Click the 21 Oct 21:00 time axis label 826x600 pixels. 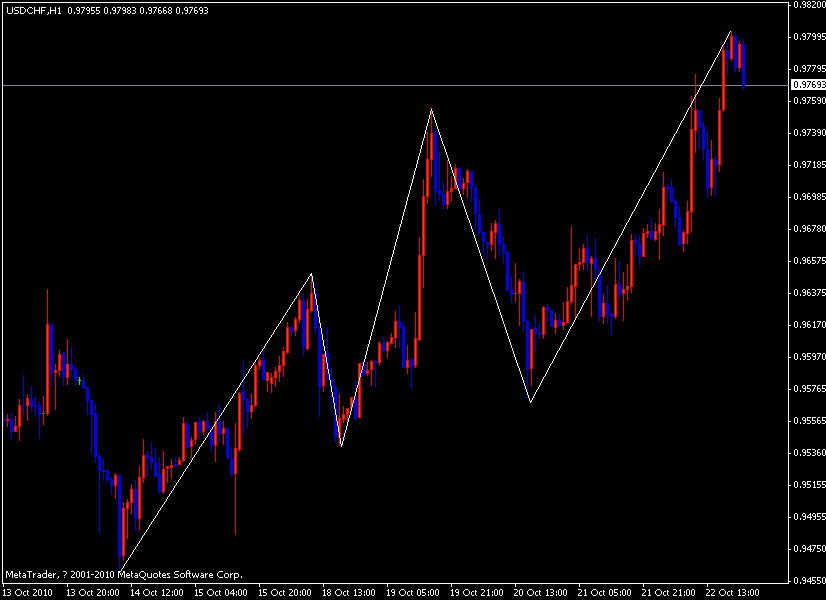[669, 593]
